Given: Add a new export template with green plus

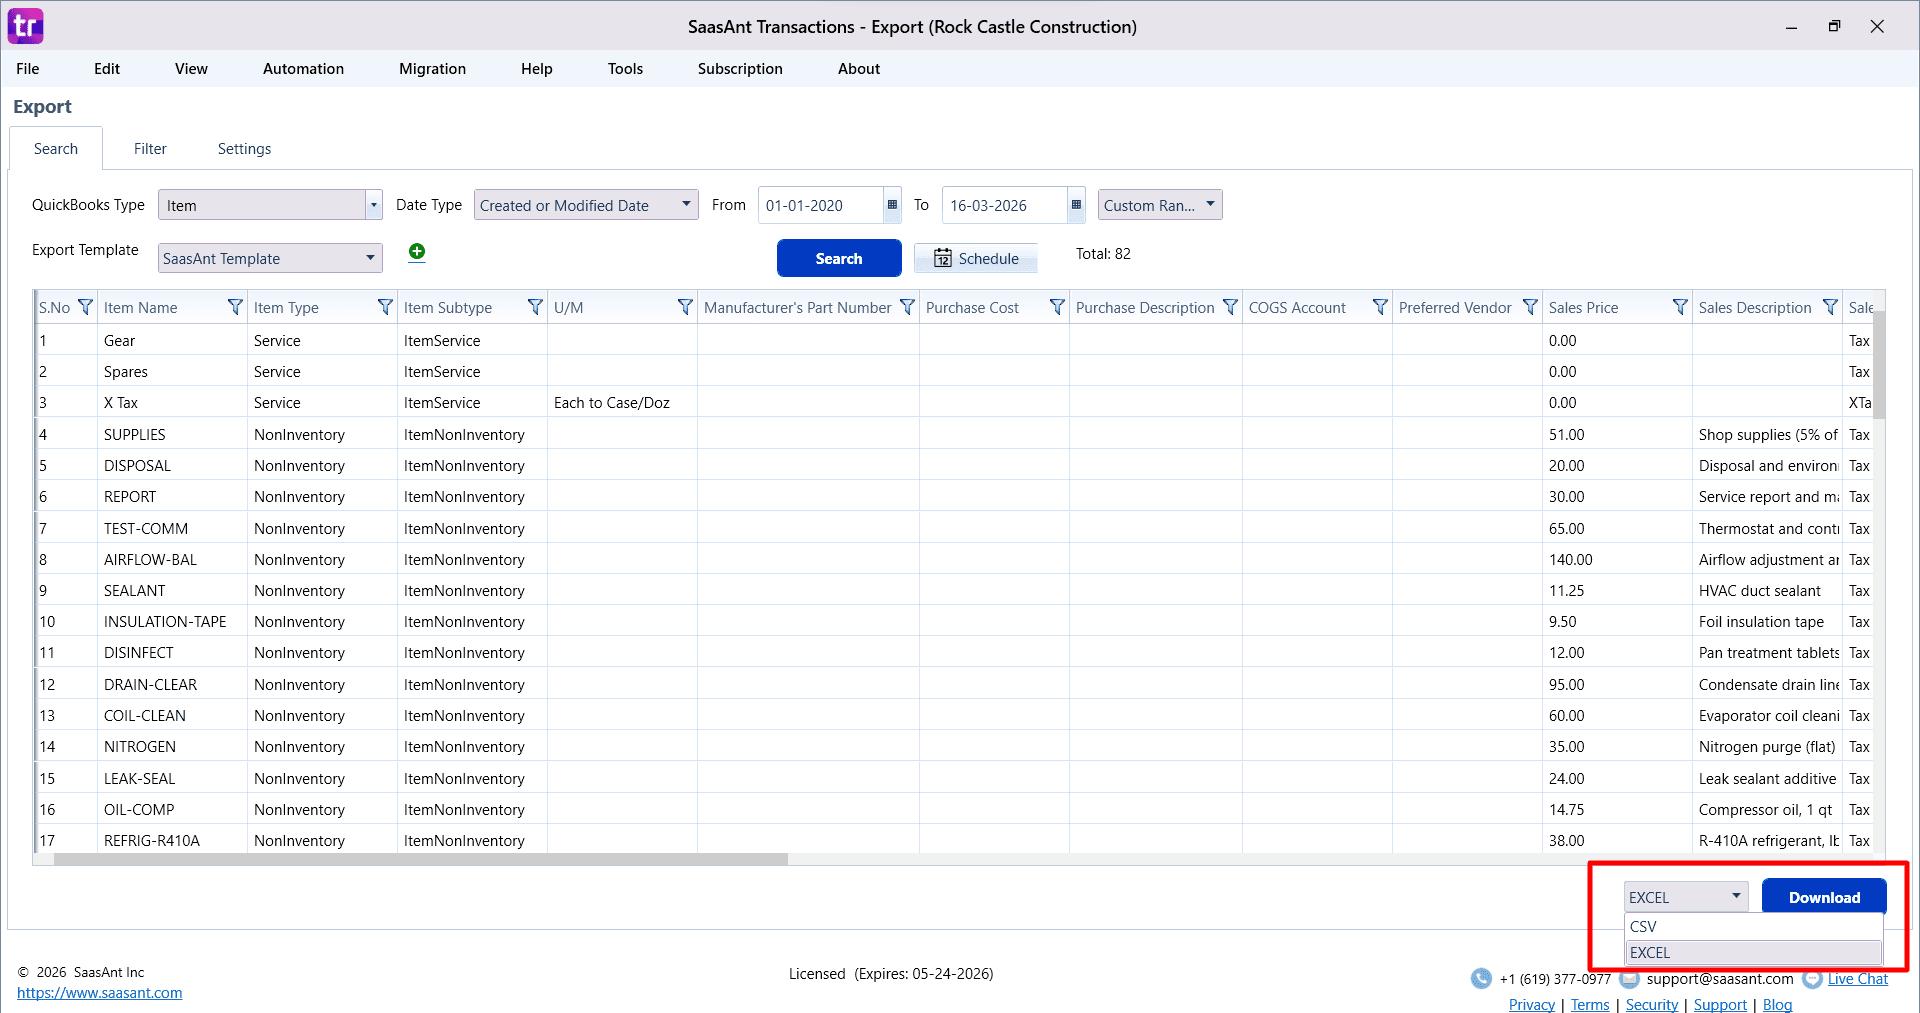Looking at the screenshot, I should coord(417,252).
